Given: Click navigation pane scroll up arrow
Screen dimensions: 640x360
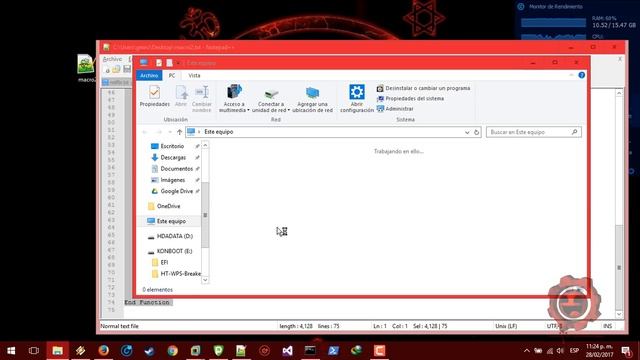Looking at the screenshot, I should click(x=205, y=145).
